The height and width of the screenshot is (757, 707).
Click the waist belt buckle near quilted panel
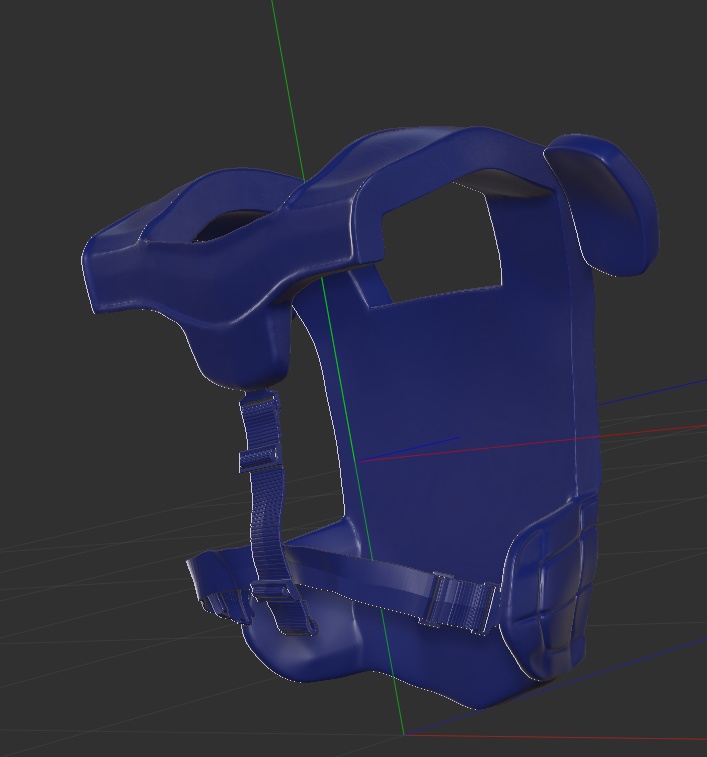[x=458, y=603]
